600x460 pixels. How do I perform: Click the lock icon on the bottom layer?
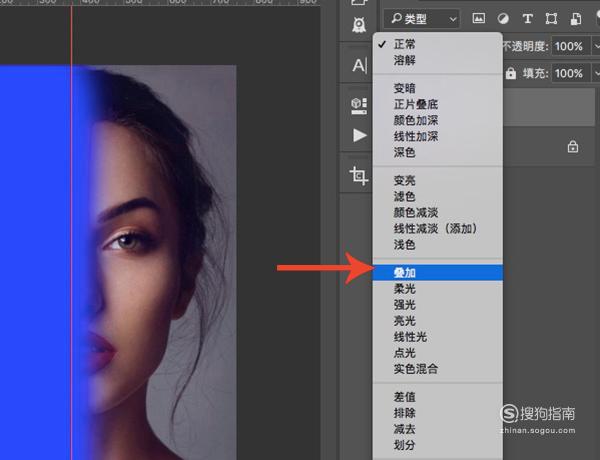pos(572,147)
